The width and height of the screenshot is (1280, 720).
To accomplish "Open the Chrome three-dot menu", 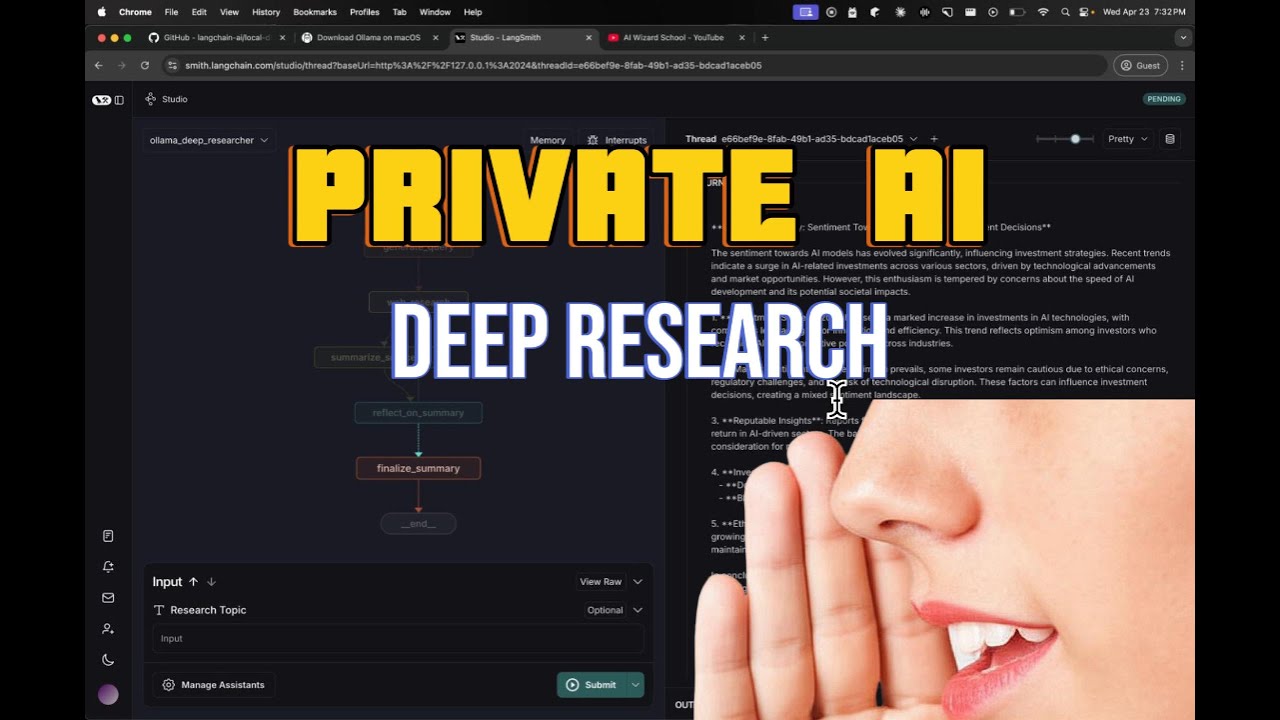I will [1182, 65].
